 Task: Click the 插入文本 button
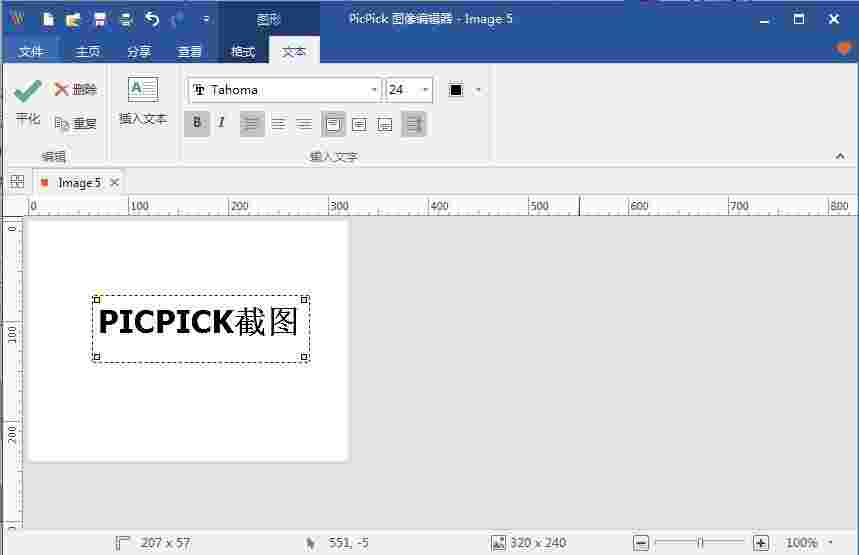(x=143, y=101)
